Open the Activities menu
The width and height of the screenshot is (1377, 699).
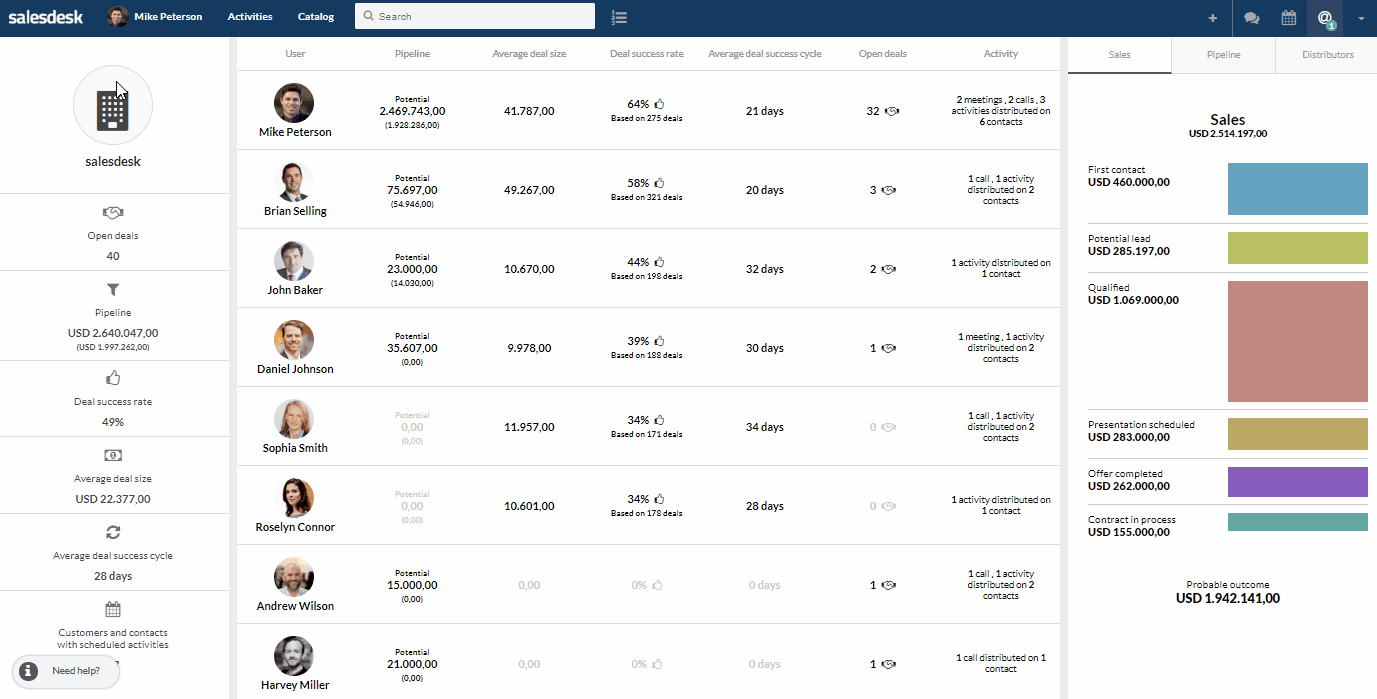tap(250, 17)
